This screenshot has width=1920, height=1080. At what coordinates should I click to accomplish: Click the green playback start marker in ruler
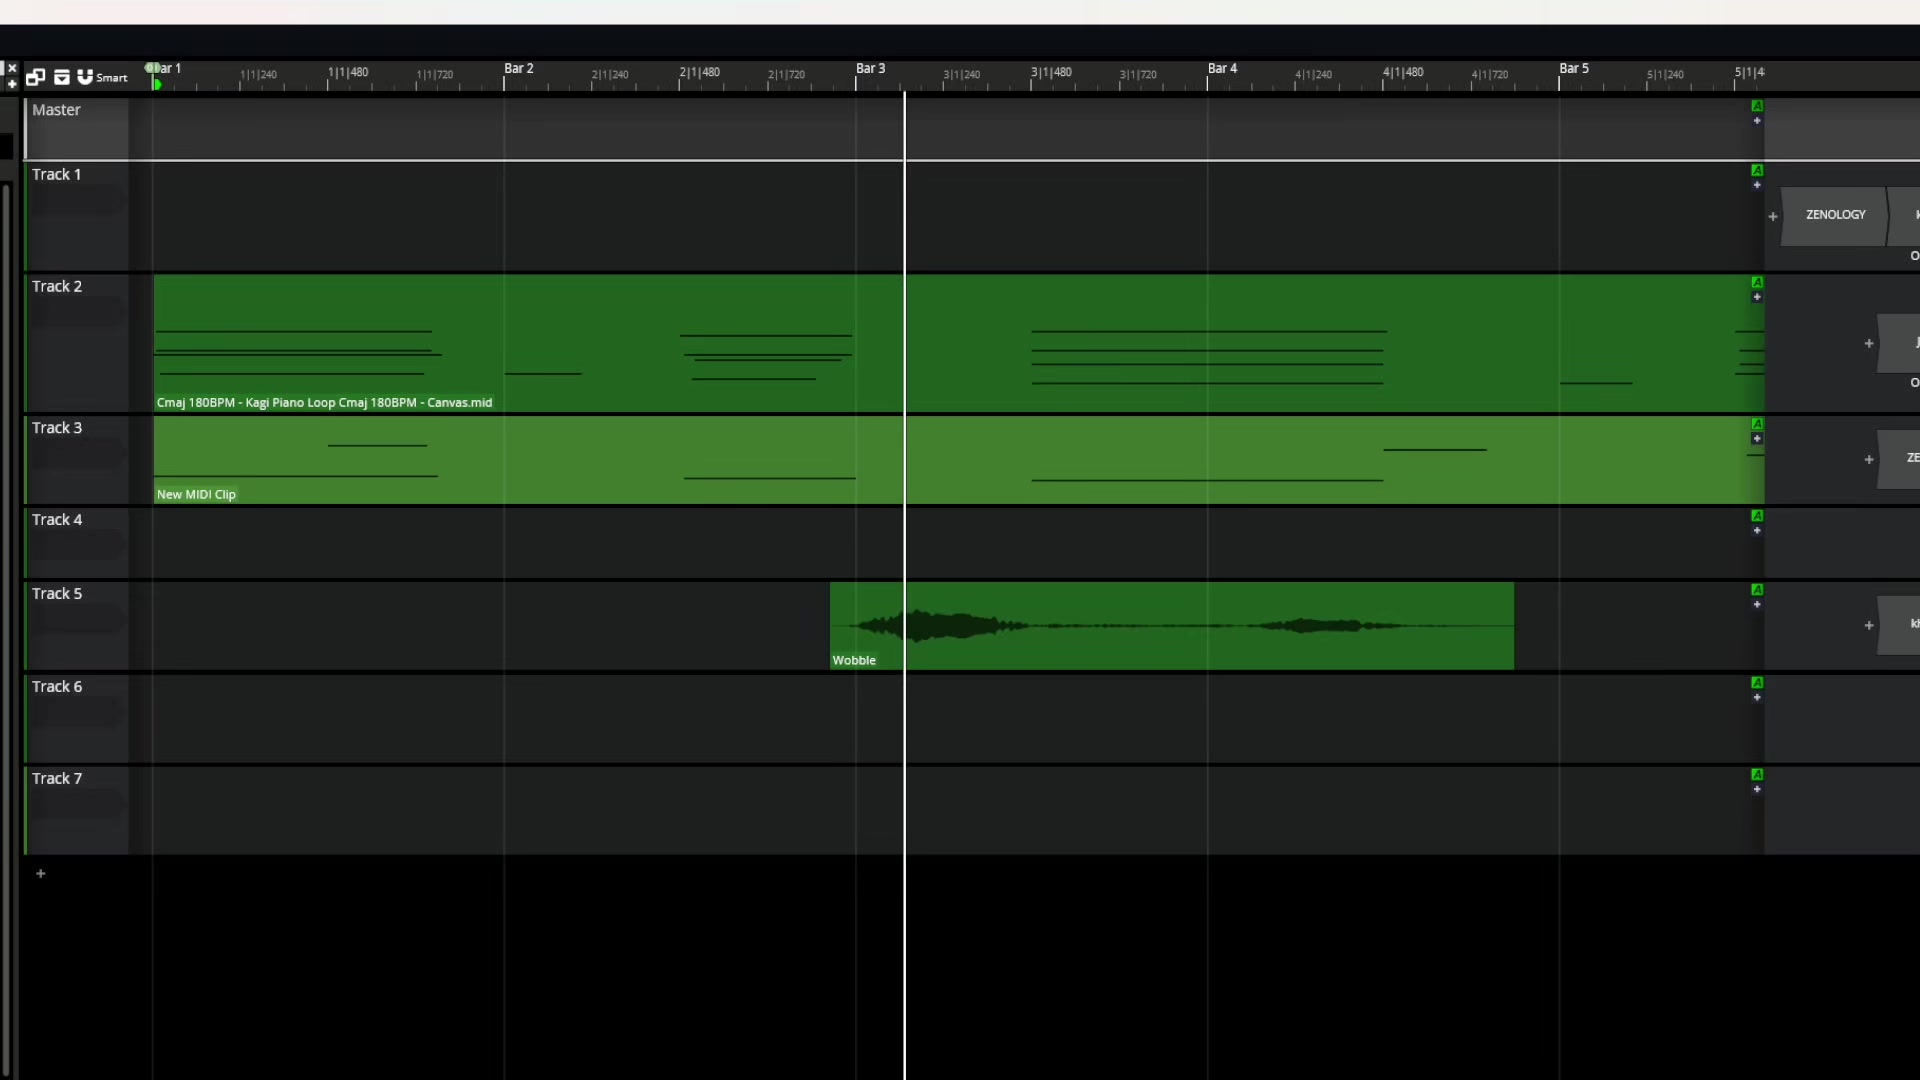click(157, 84)
